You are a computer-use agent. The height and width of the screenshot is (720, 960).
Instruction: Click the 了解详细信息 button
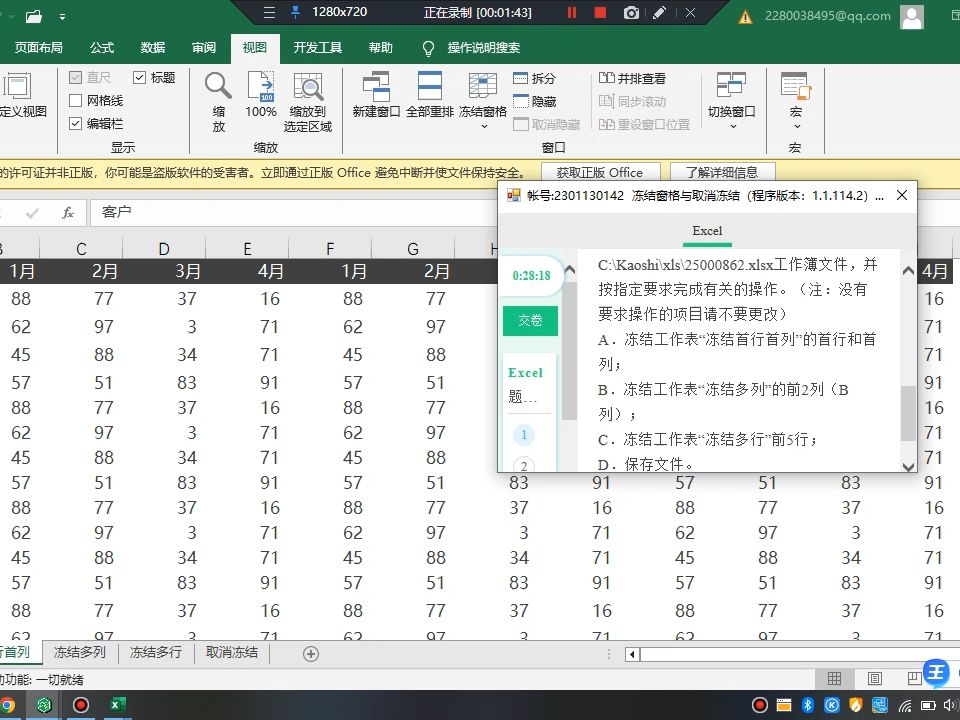pos(722,173)
